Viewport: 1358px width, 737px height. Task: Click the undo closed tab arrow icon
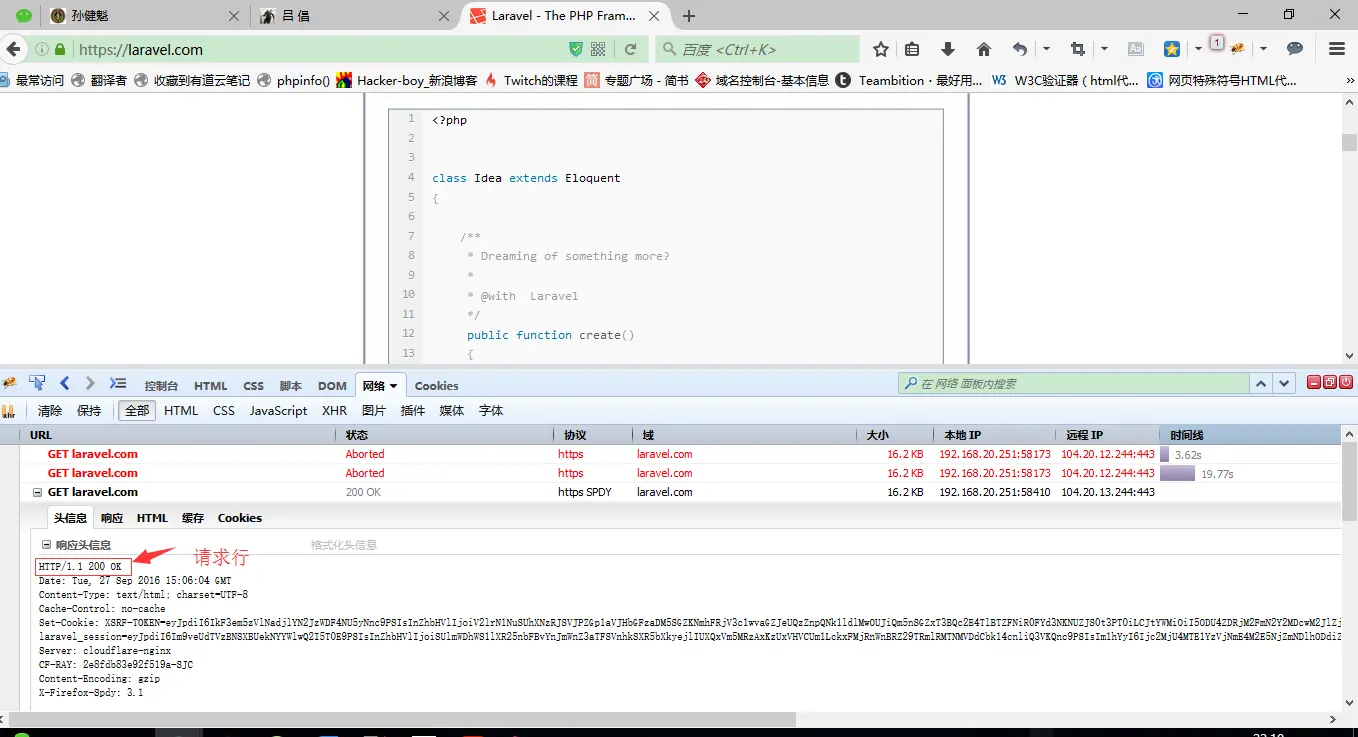point(1020,49)
